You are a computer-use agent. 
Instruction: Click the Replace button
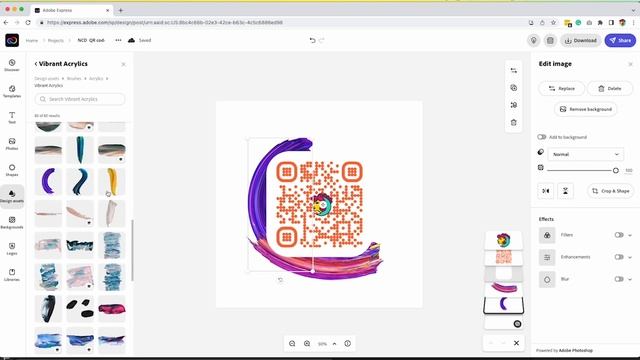[562, 88]
